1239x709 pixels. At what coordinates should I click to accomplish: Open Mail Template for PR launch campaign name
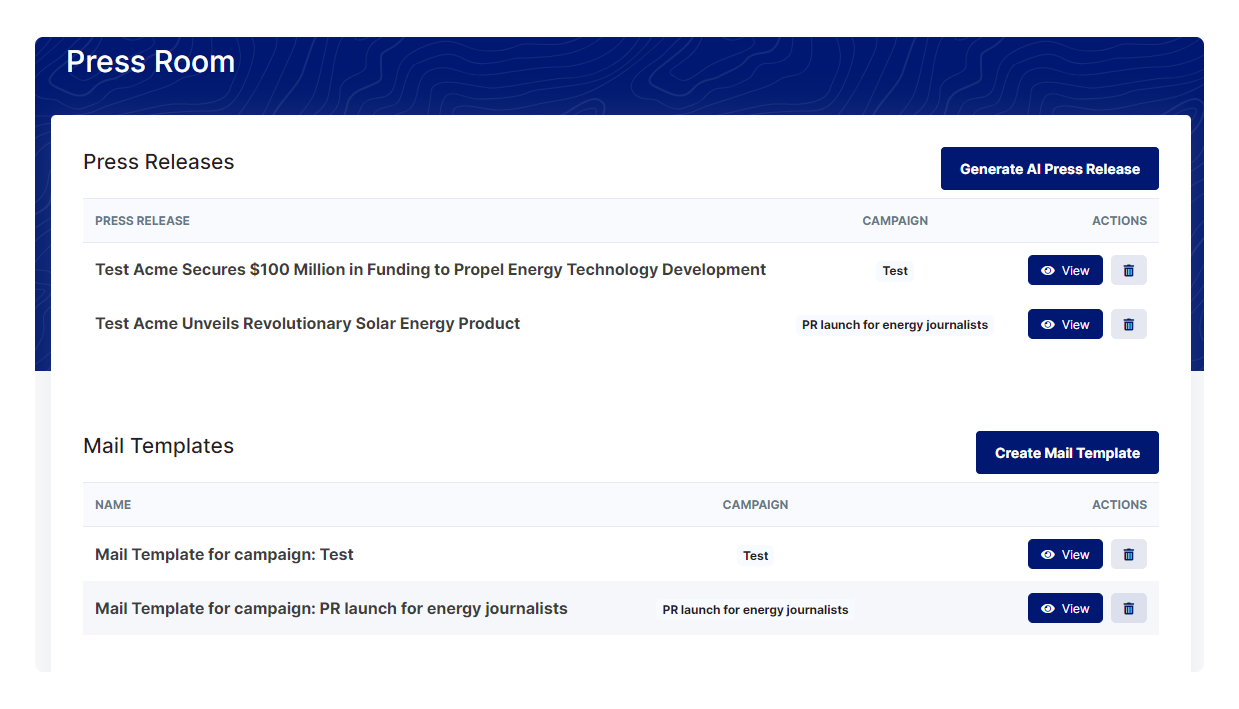click(331, 609)
